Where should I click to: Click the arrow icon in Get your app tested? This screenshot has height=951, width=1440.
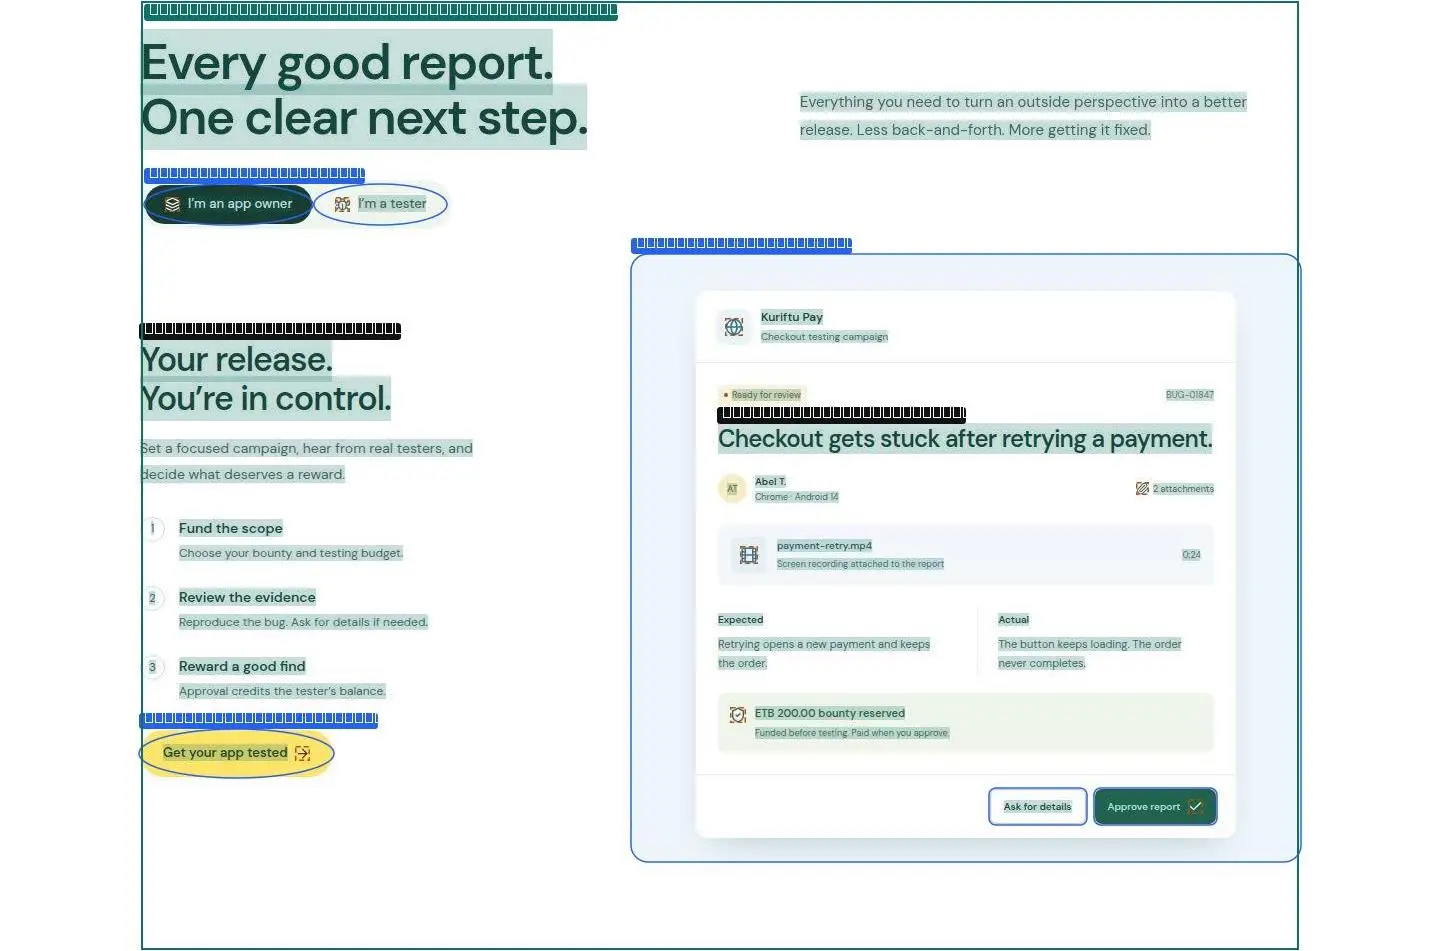[x=303, y=753]
